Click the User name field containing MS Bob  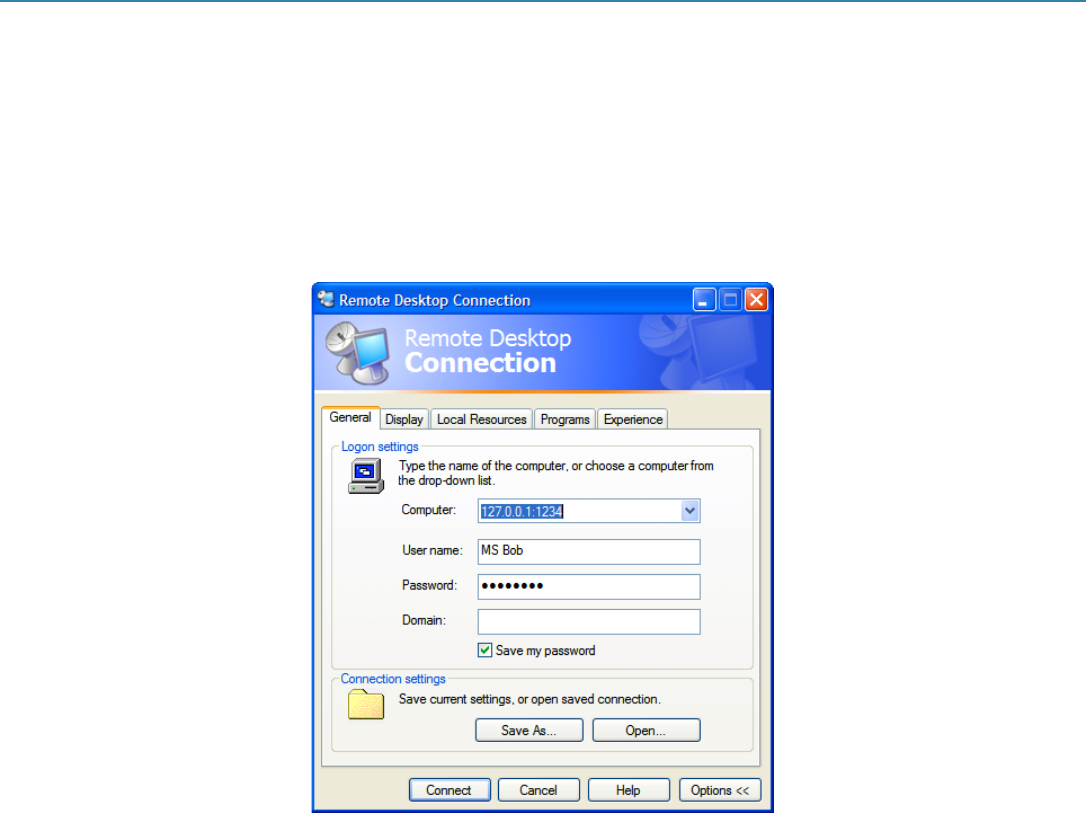tap(589, 551)
